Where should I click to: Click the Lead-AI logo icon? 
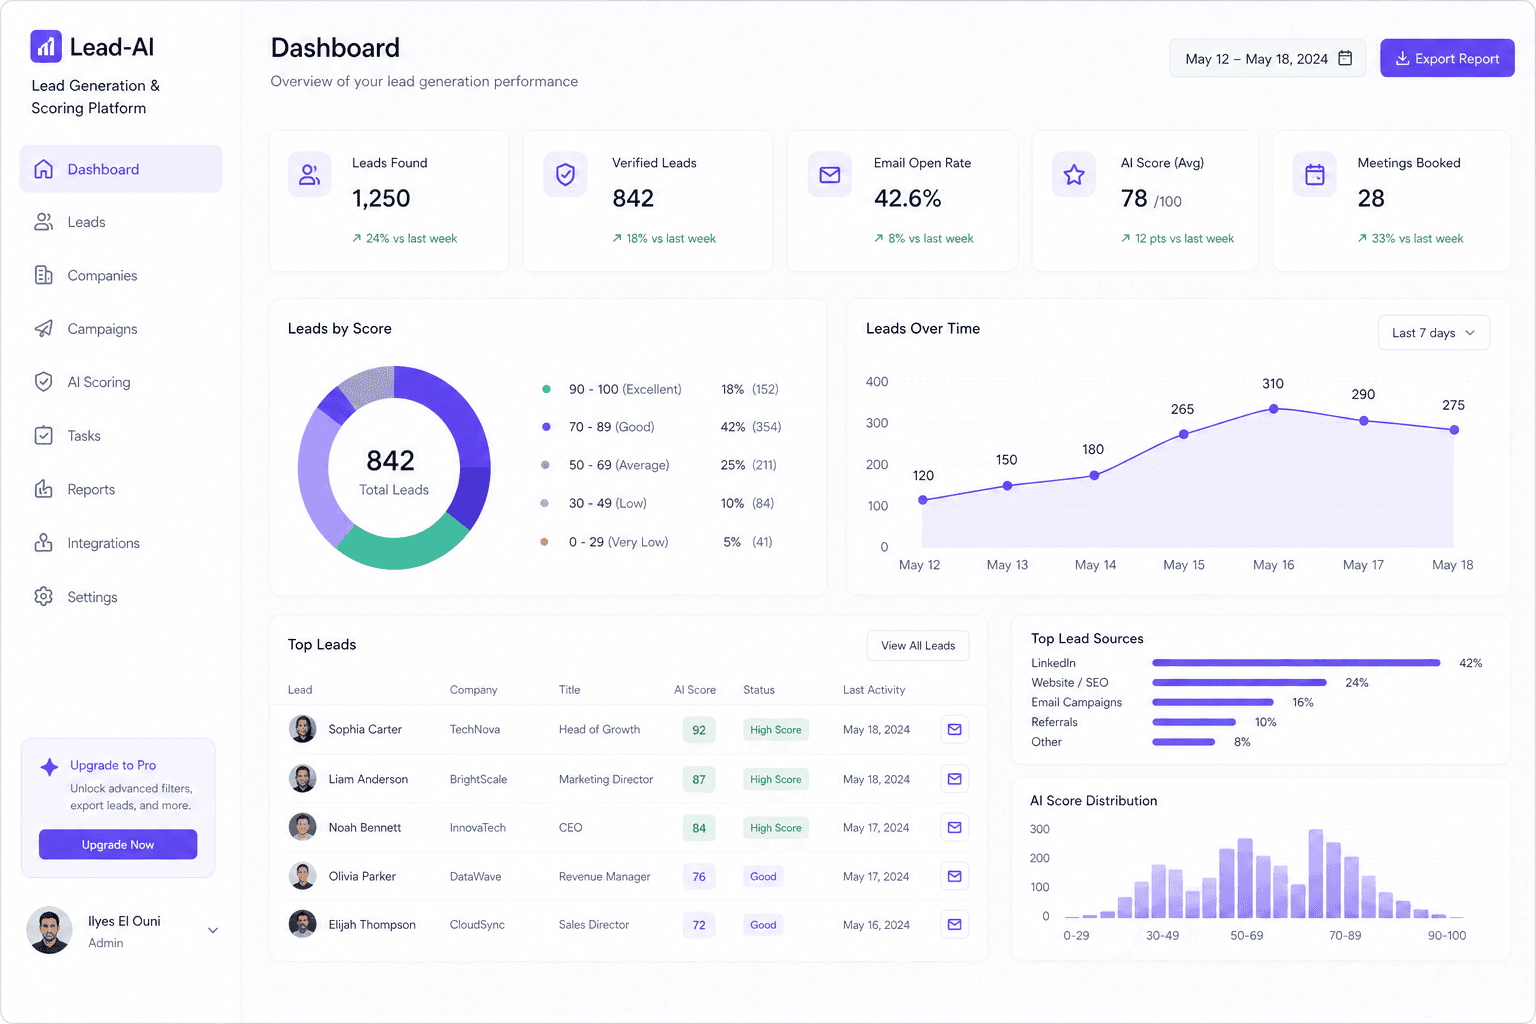pyautogui.click(x=46, y=46)
